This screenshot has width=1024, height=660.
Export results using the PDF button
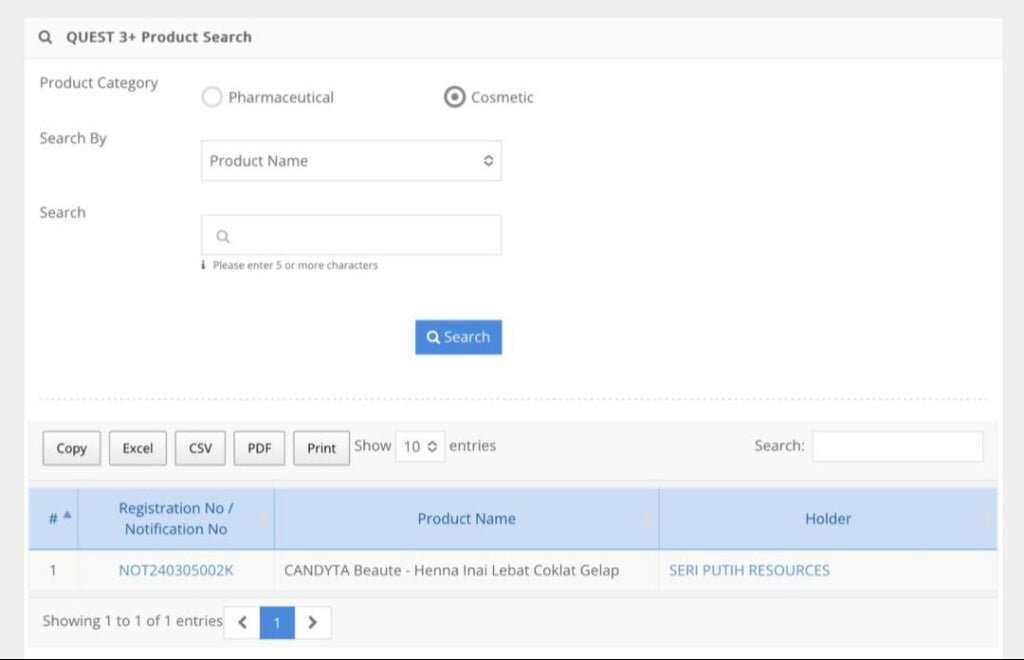259,448
